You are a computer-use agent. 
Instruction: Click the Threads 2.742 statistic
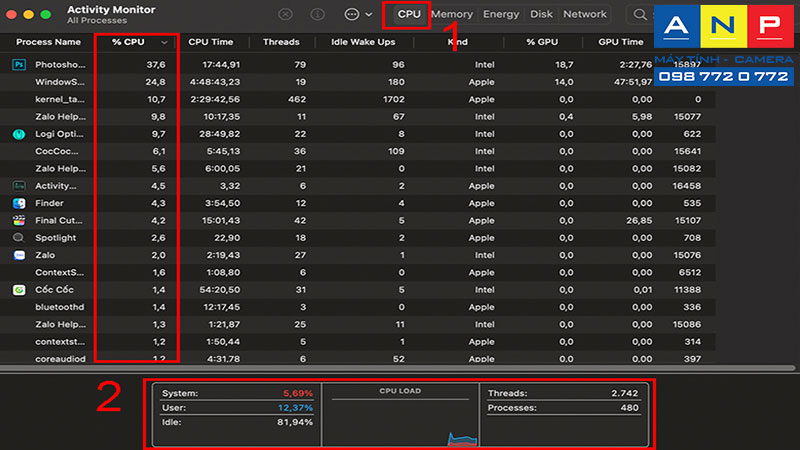pos(563,393)
